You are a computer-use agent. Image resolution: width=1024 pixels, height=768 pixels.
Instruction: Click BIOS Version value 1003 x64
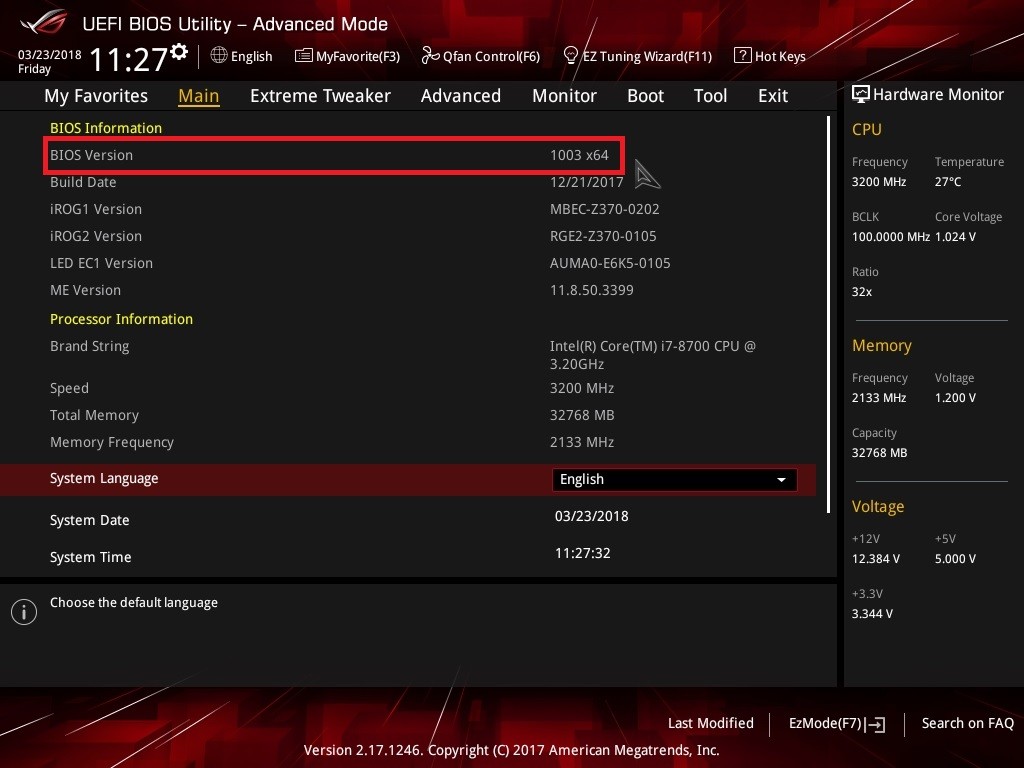pyautogui.click(x=579, y=155)
